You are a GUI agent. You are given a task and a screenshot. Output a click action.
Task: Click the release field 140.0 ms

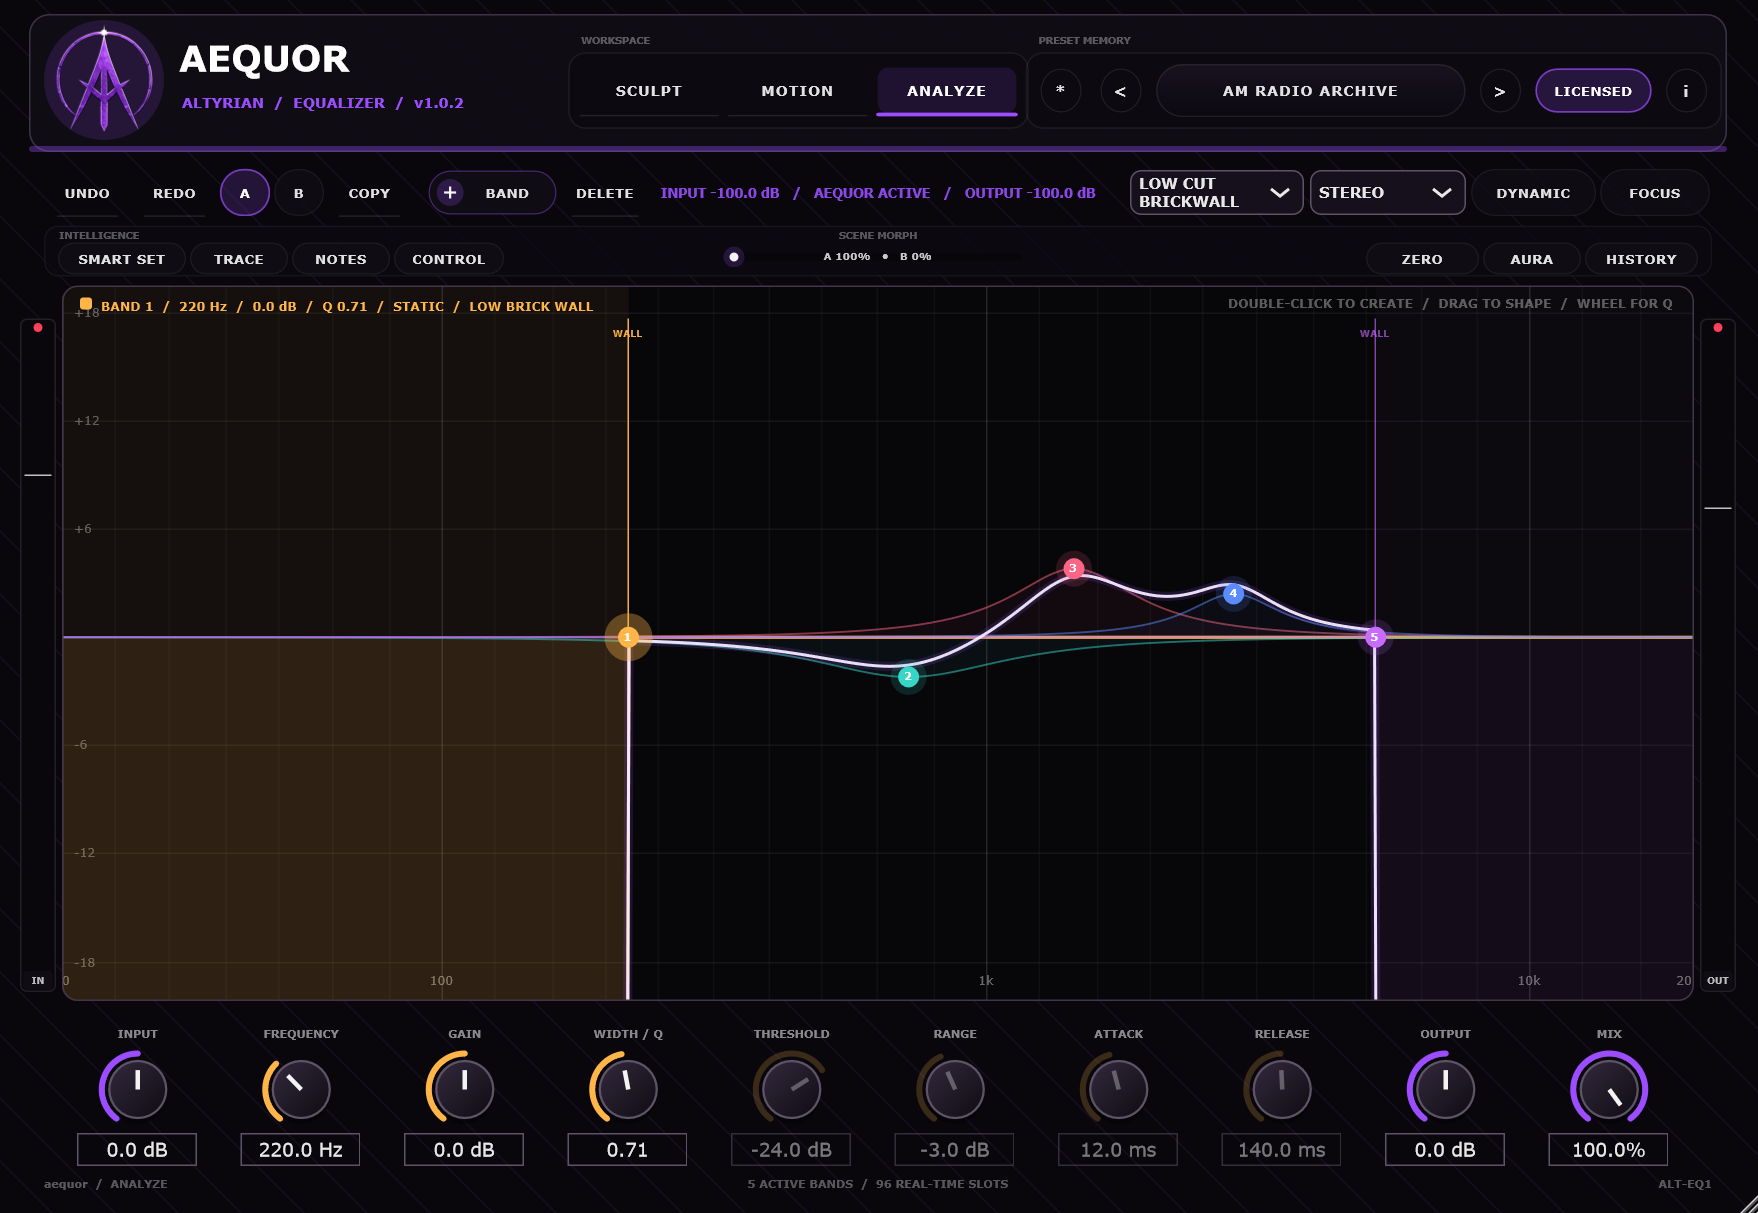tap(1281, 1150)
